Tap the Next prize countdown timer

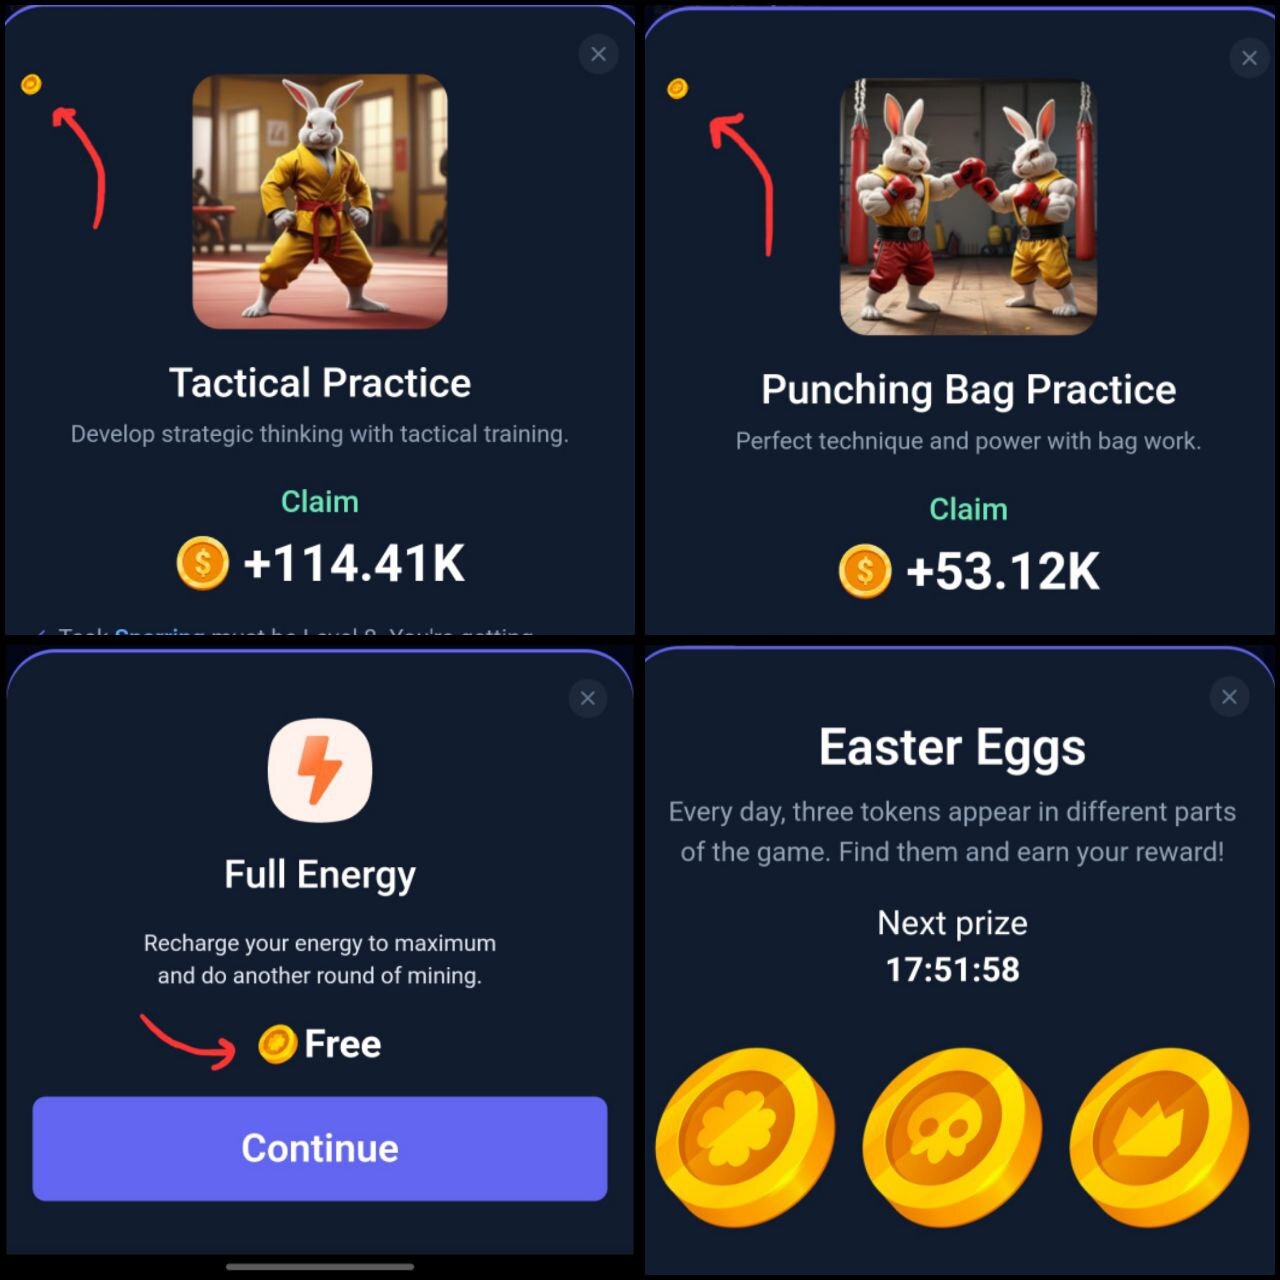pos(952,969)
